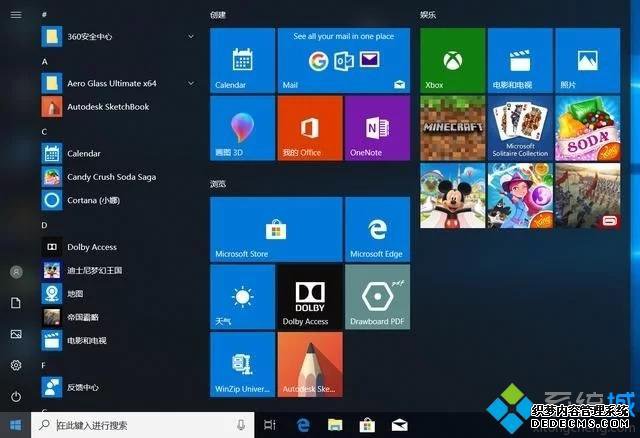Open the Microsoft Store tile
Screen dimensions: 640x438
[x=276, y=229]
